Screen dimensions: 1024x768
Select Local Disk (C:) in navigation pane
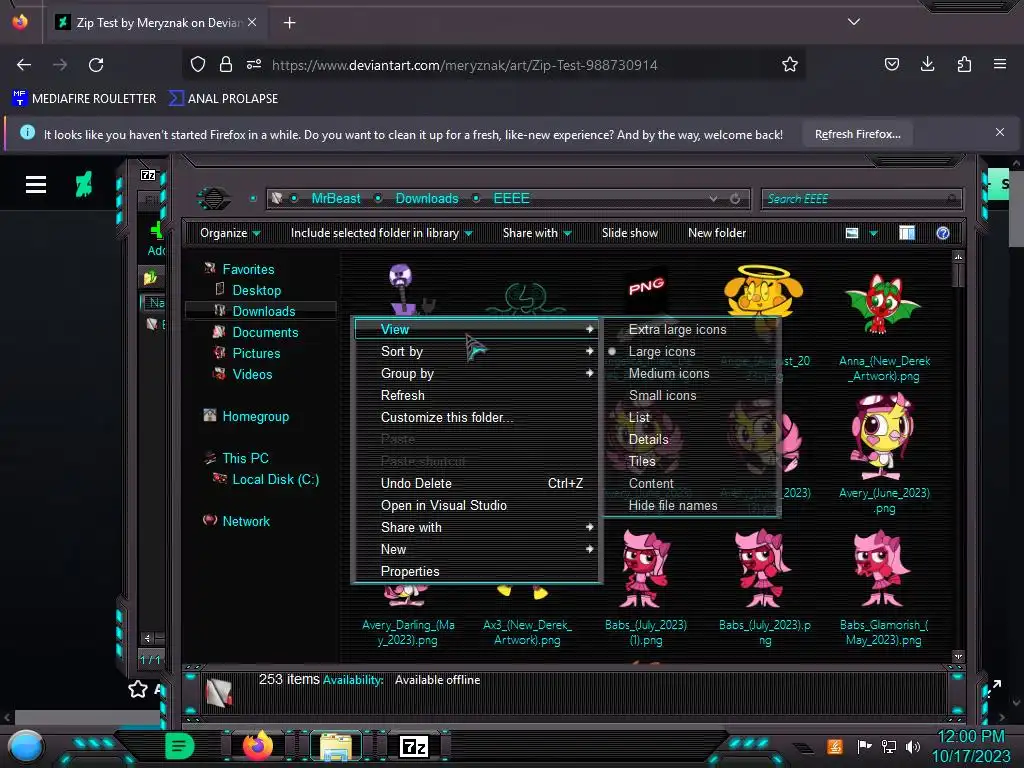276,479
